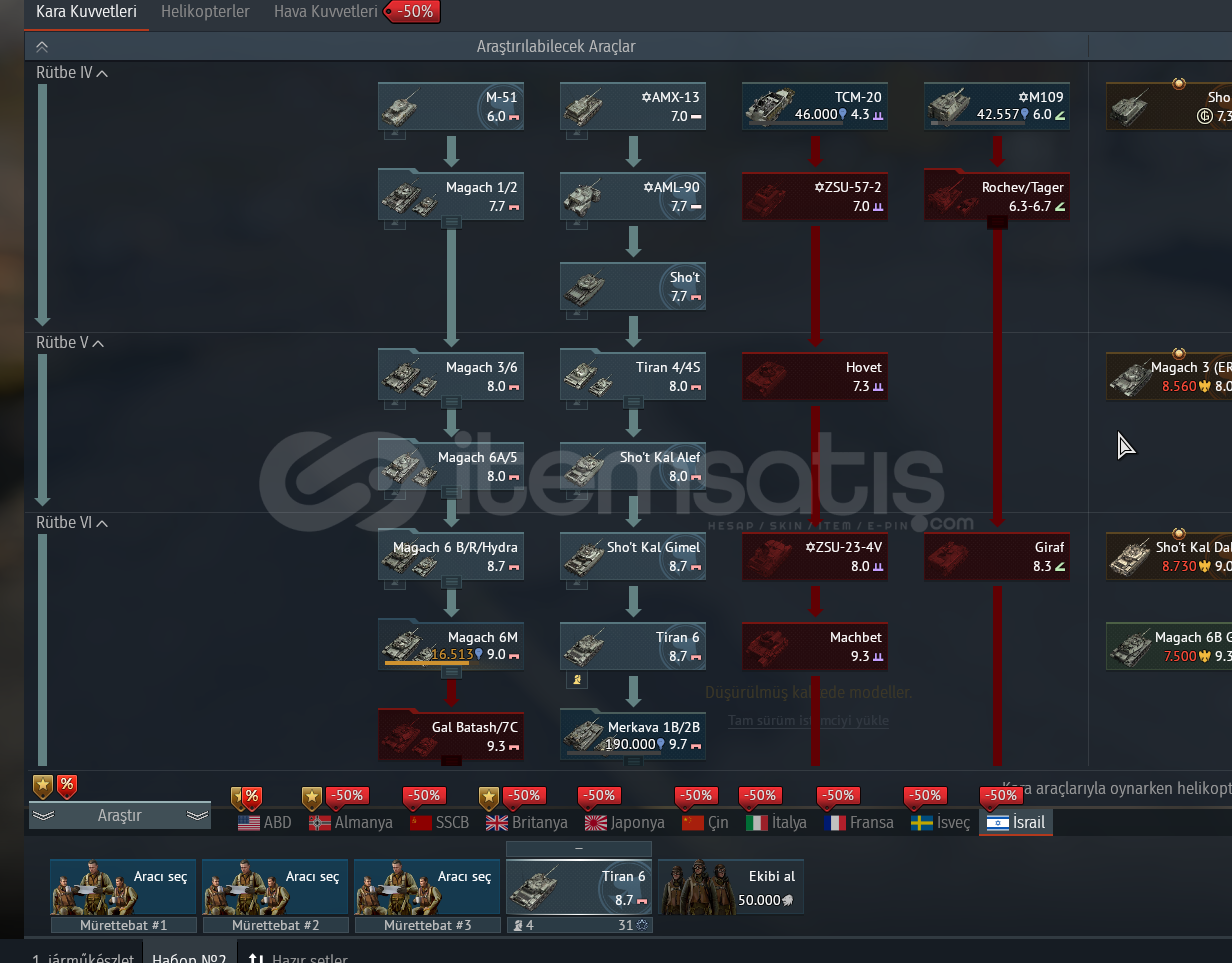Click the Tam sürüm istemciyi yükle link
1232x963 pixels.
(808, 720)
